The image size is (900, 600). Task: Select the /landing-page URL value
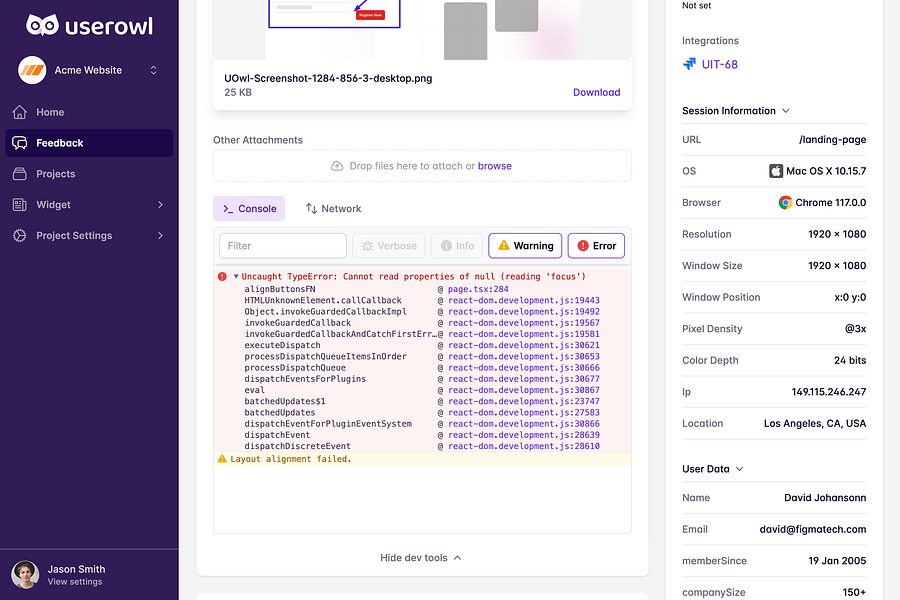click(x=832, y=140)
